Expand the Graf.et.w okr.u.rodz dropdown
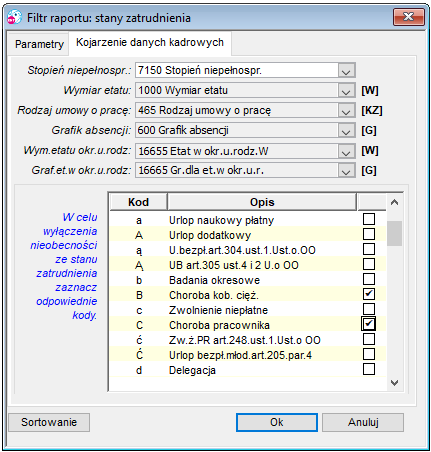 [346, 171]
